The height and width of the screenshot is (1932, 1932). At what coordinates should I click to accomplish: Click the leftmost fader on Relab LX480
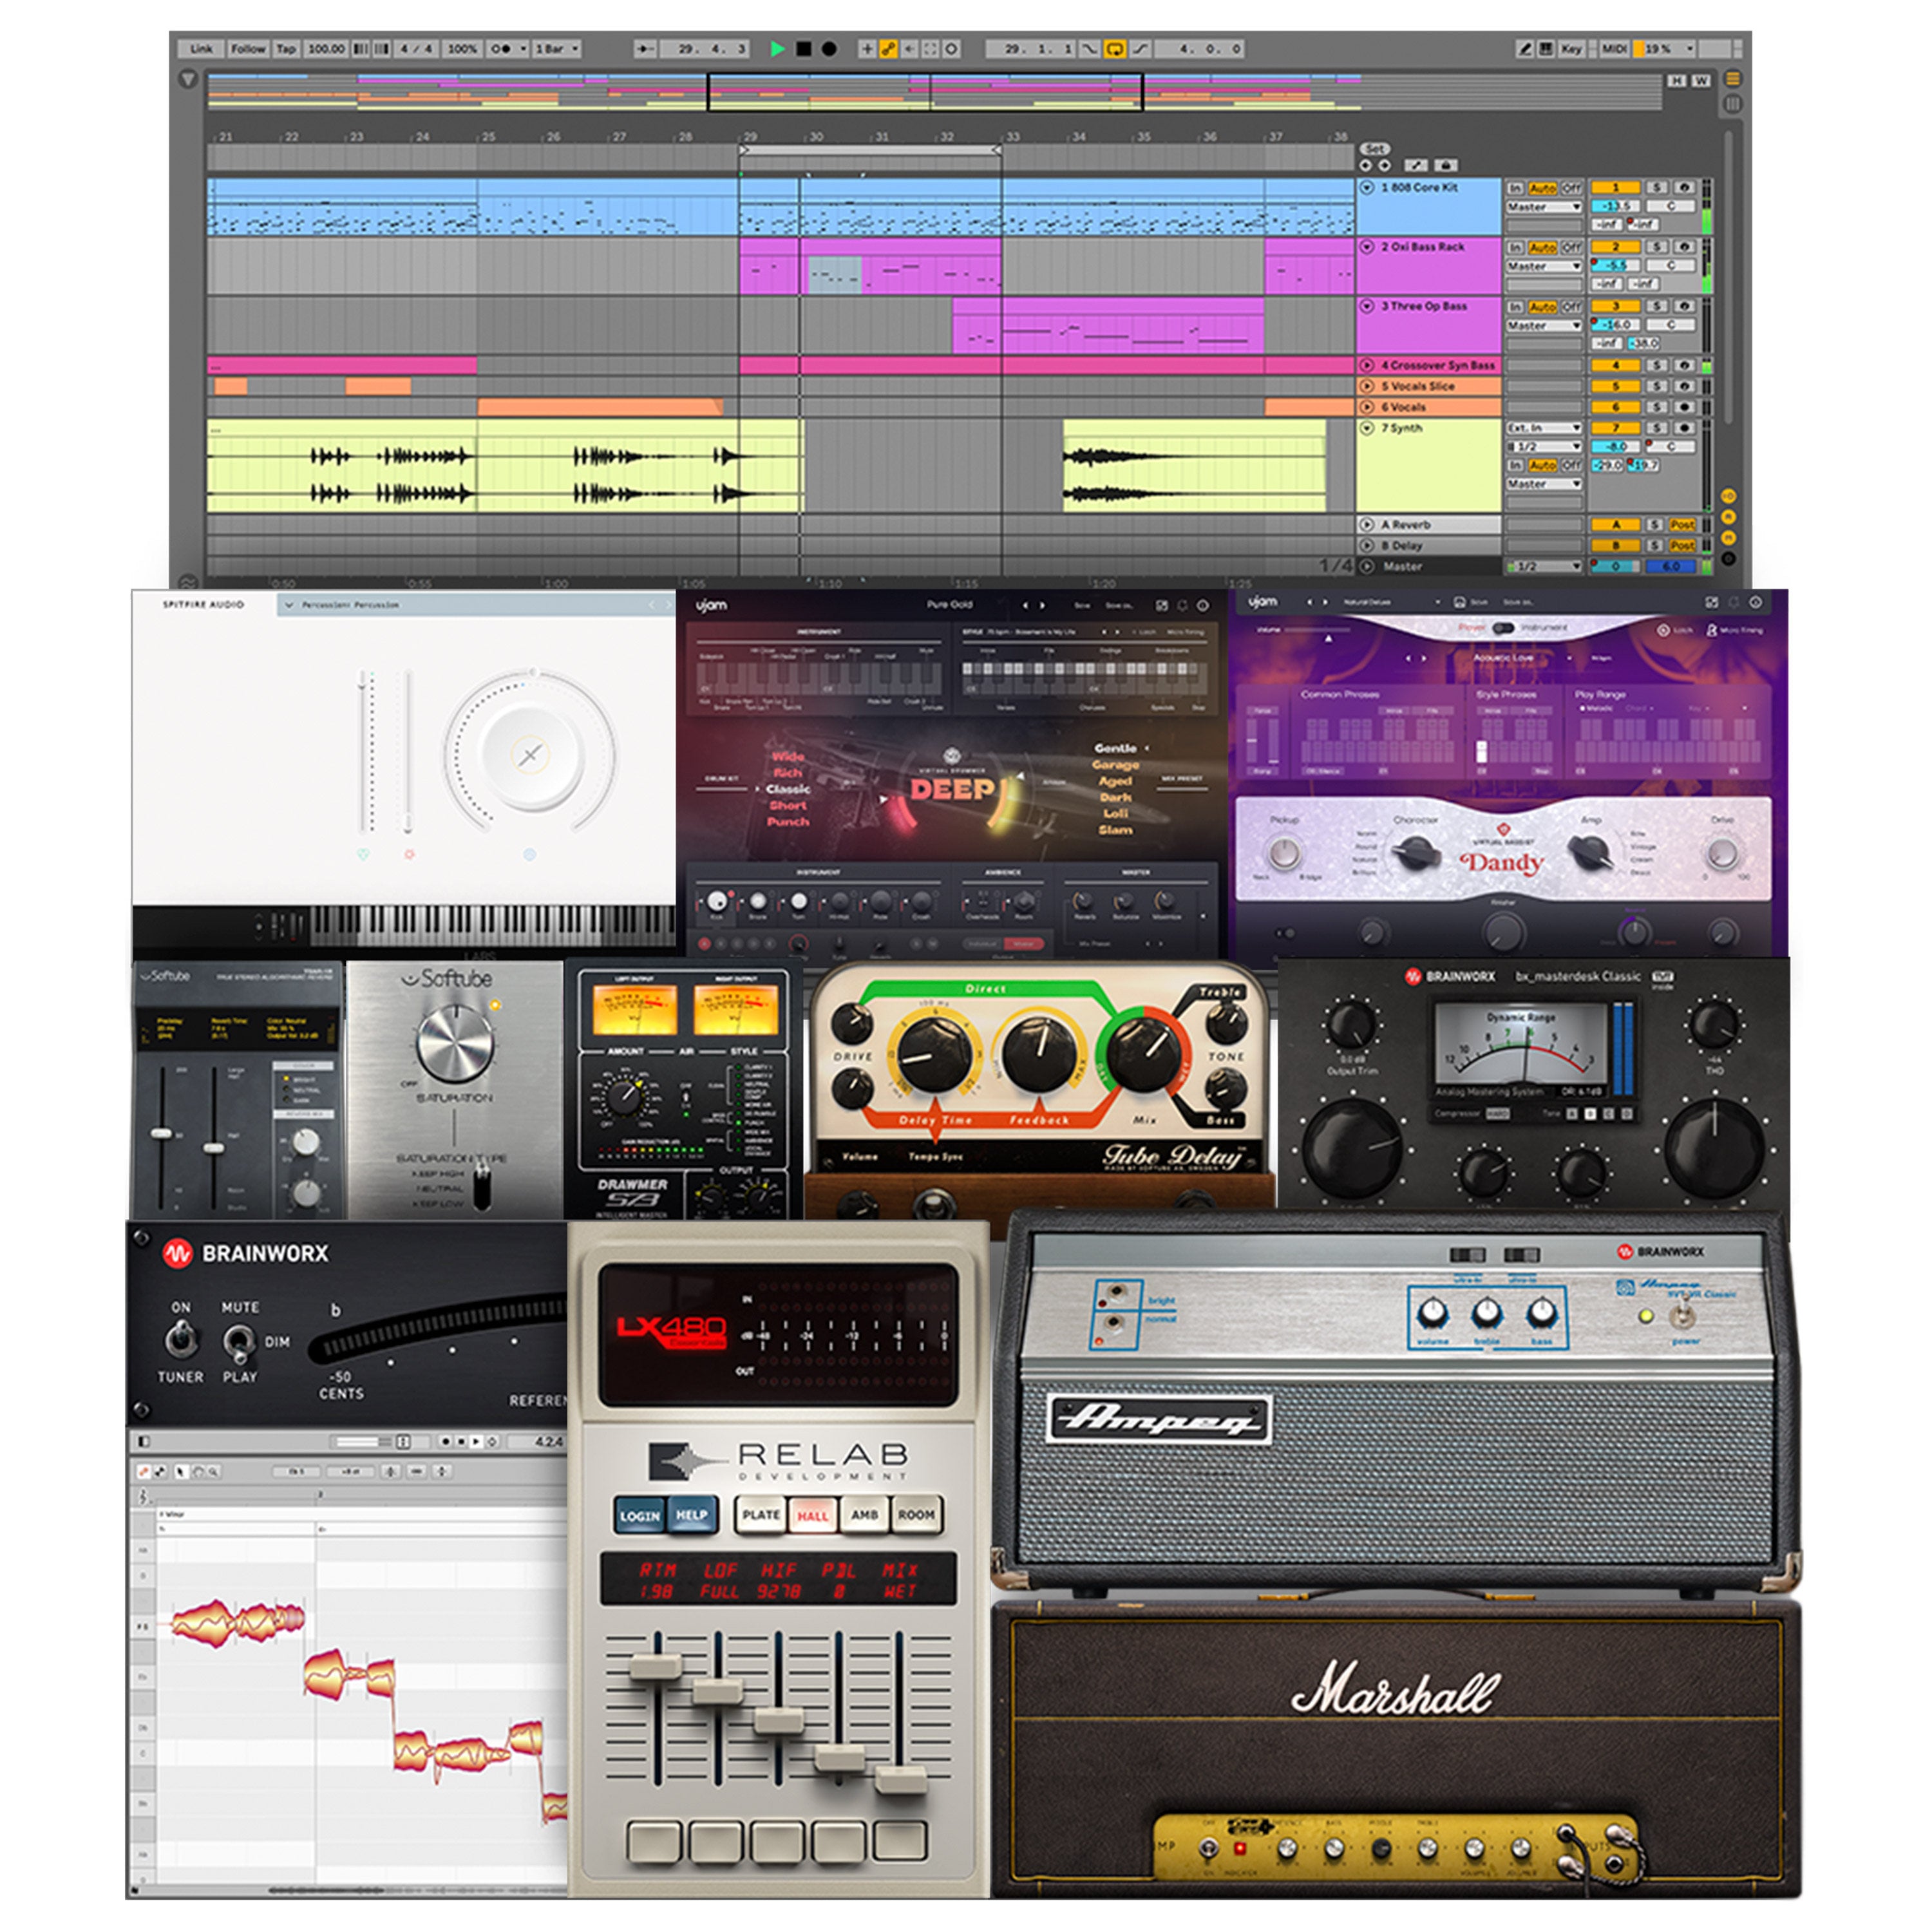(x=656, y=1666)
